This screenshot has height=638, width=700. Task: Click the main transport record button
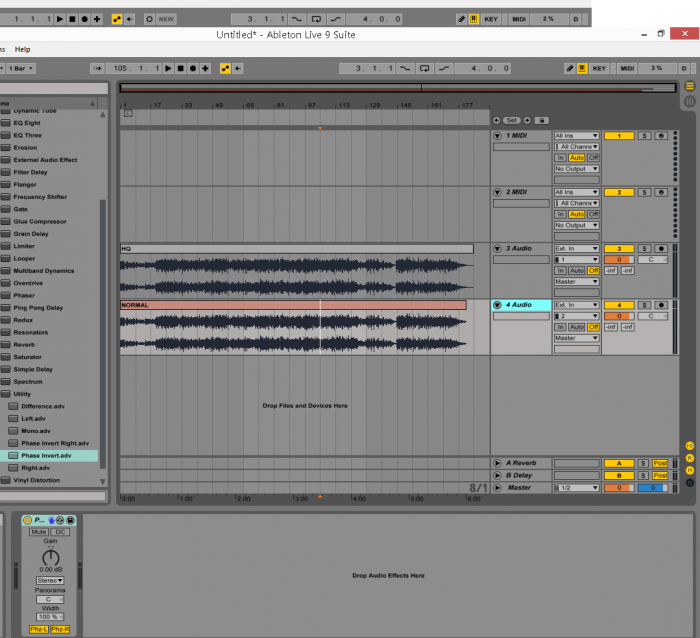[x=193, y=68]
